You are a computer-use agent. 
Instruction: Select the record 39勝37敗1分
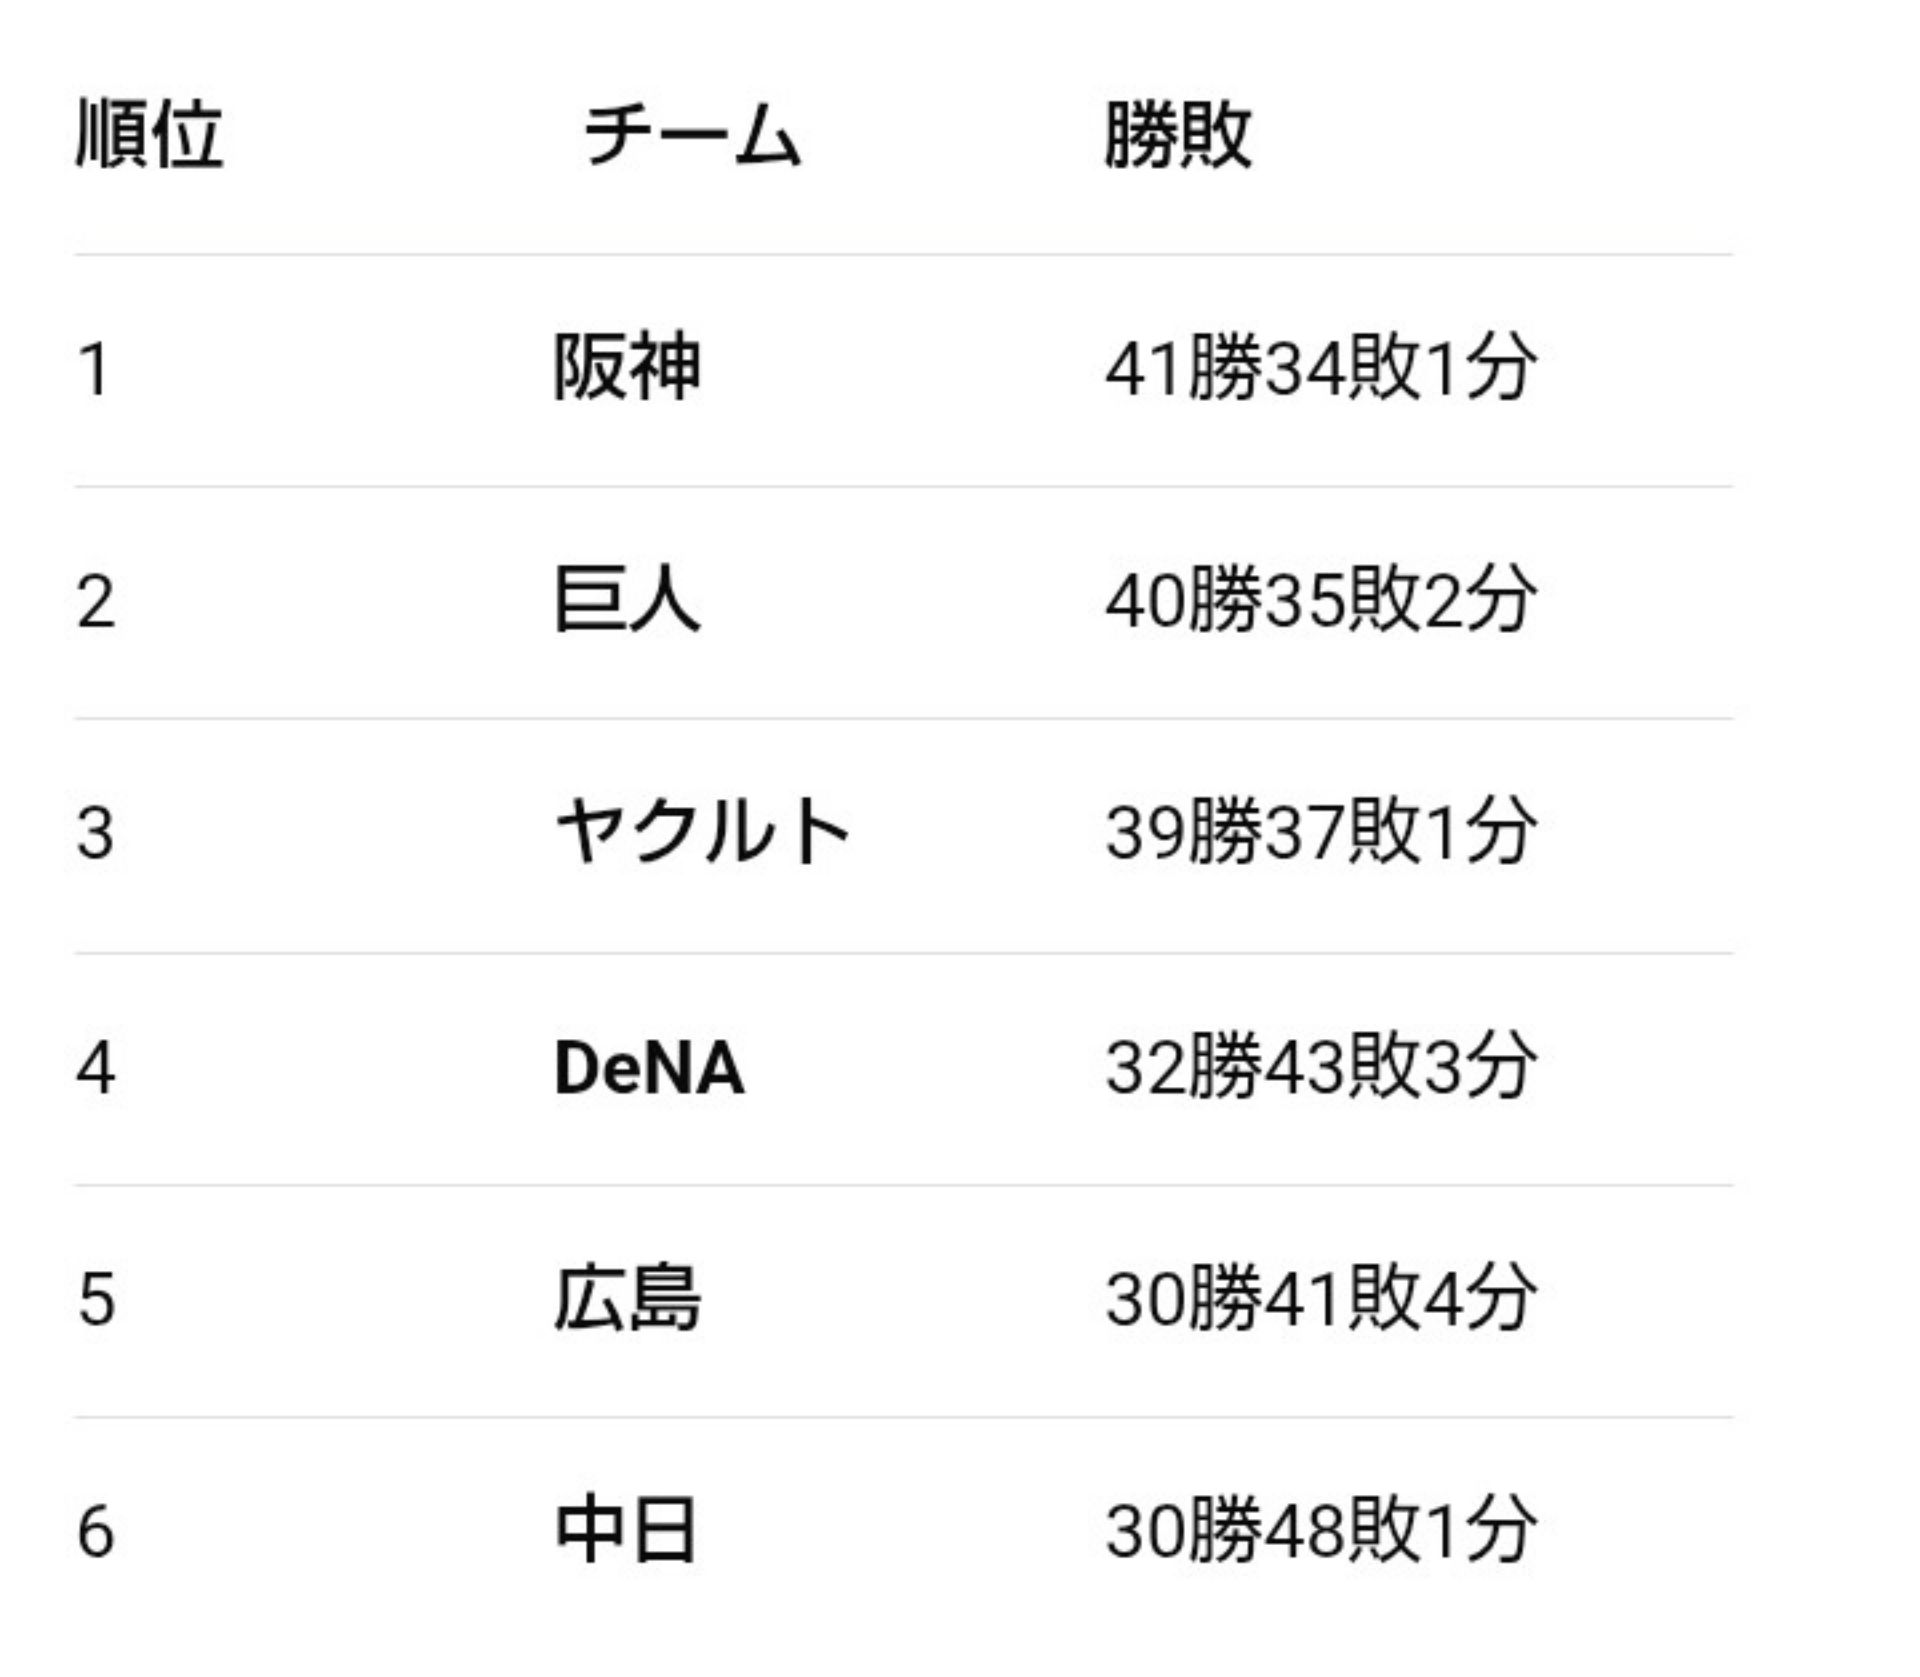(1320, 832)
